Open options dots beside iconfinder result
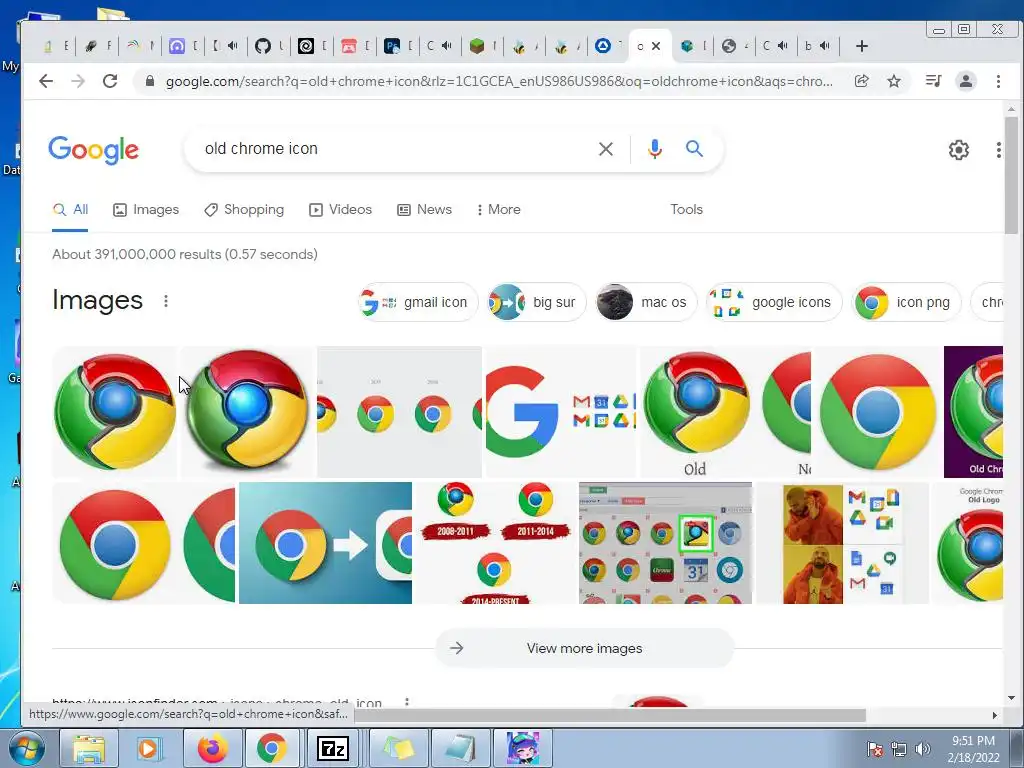1024x768 pixels. [x=407, y=702]
